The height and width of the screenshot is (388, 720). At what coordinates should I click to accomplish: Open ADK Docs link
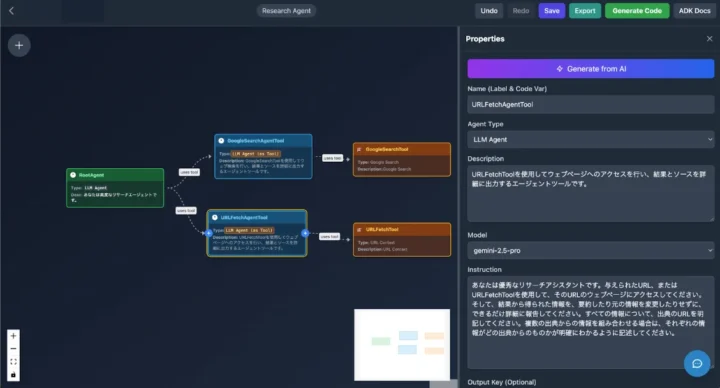(x=694, y=11)
